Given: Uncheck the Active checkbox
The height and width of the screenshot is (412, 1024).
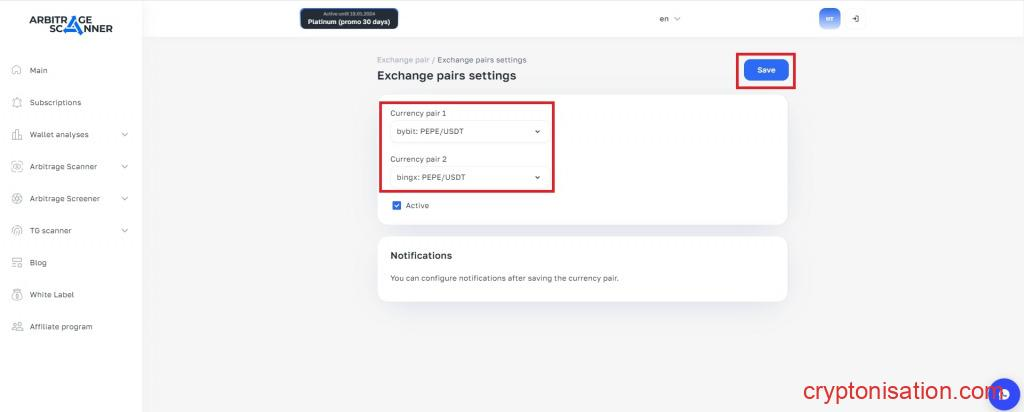Looking at the screenshot, I should tap(397, 205).
